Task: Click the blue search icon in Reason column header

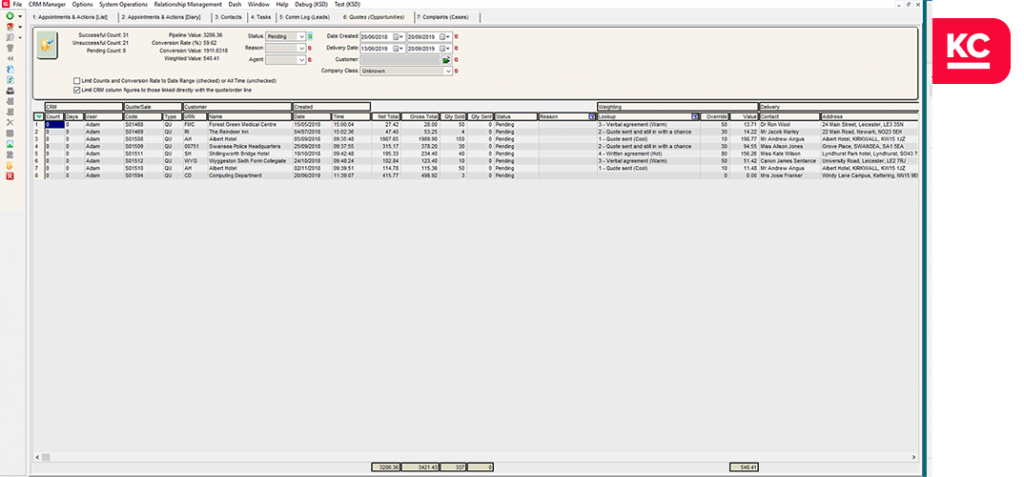Action: (592, 116)
